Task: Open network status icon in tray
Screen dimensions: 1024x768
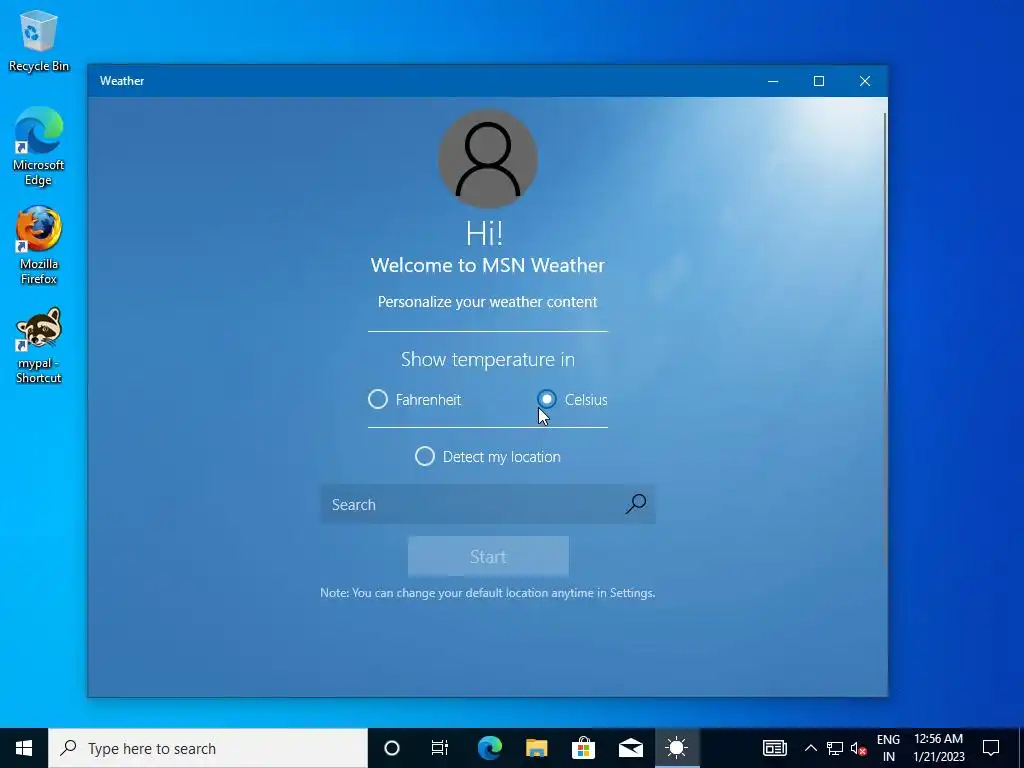Action: click(835, 748)
